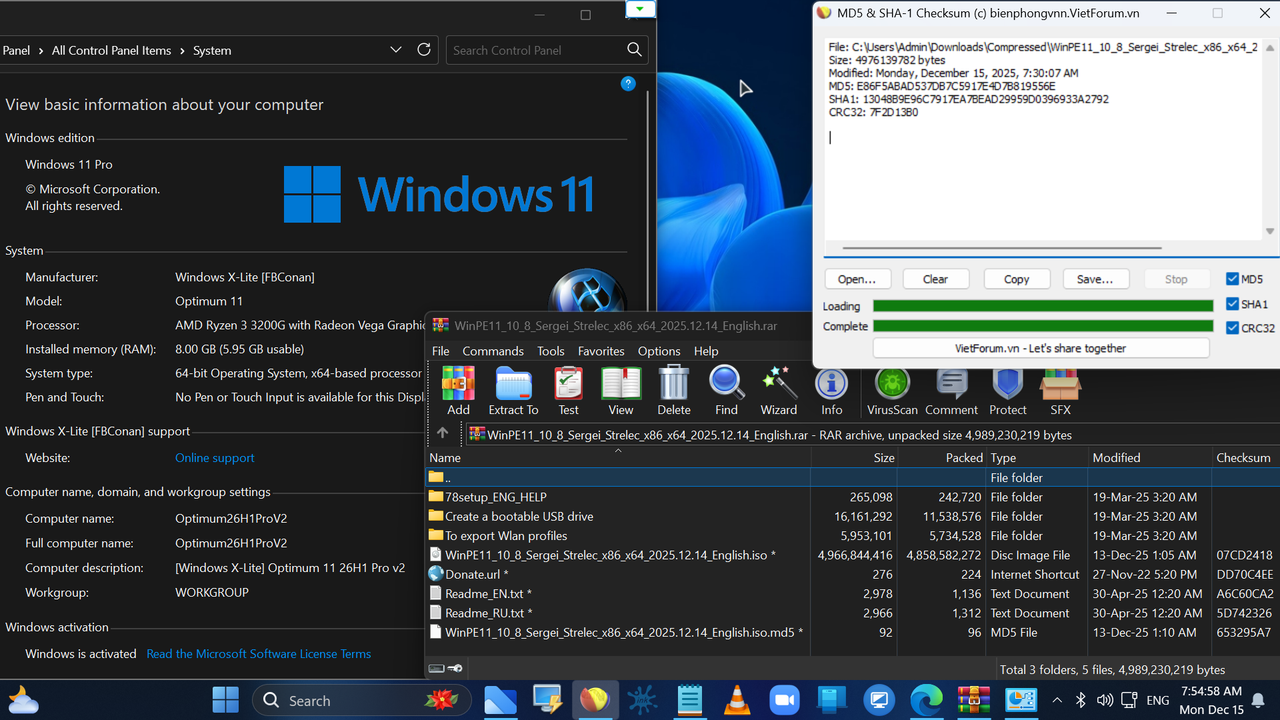
Task: Click the Open... button in Checksum window
Action: pos(857,279)
